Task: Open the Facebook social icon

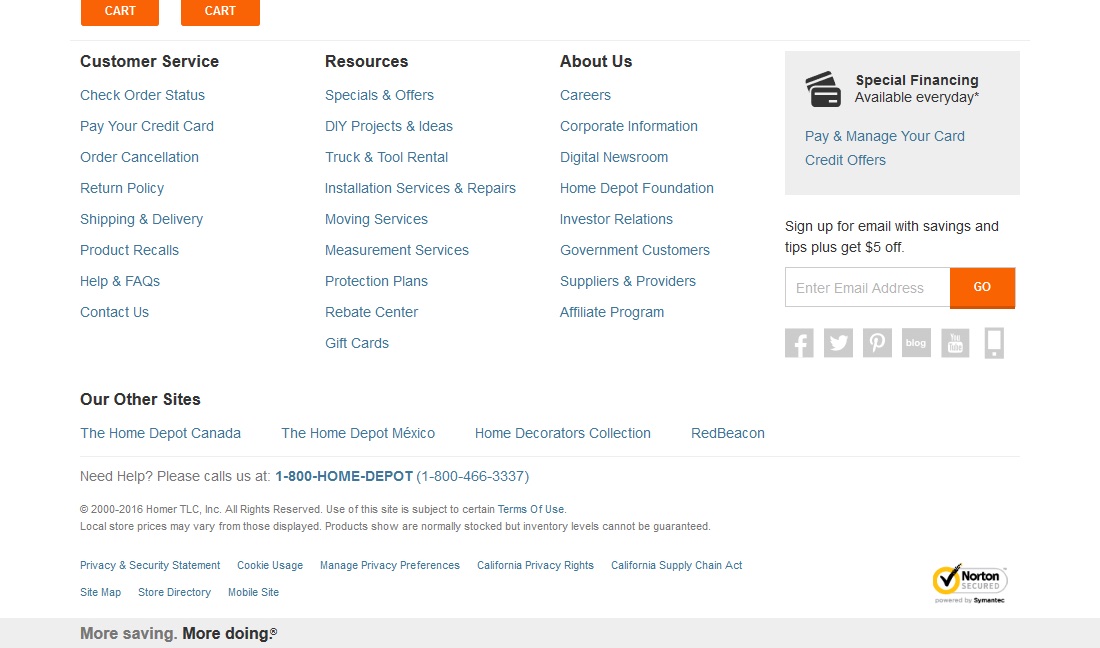Action: (x=799, y=343)
